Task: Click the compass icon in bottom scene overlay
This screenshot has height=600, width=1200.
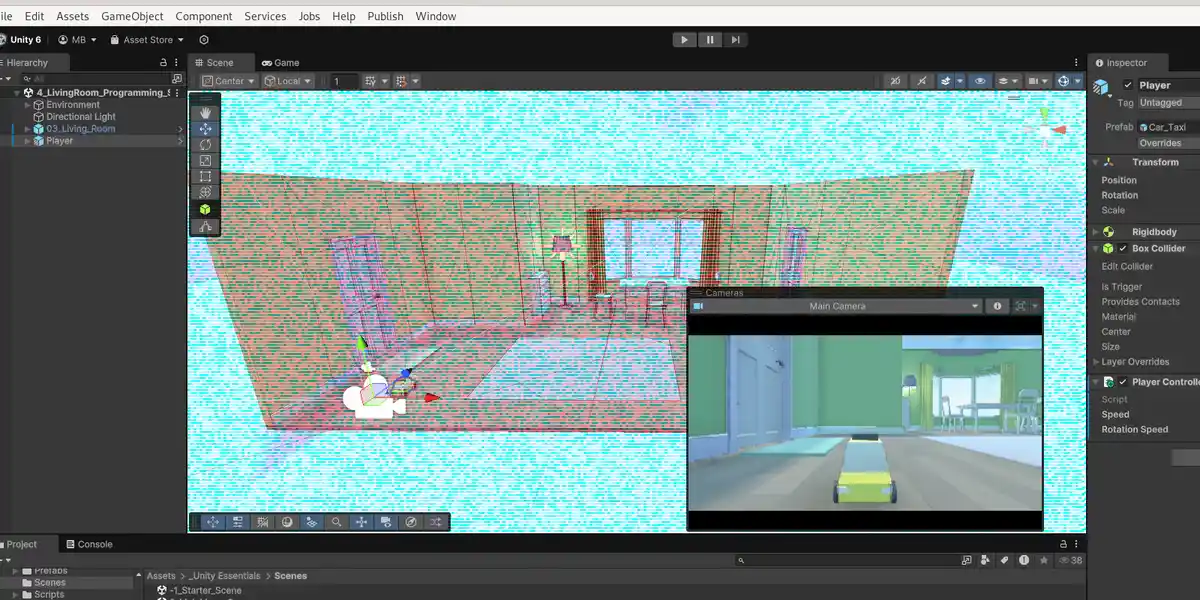Action: coord(411,522)
